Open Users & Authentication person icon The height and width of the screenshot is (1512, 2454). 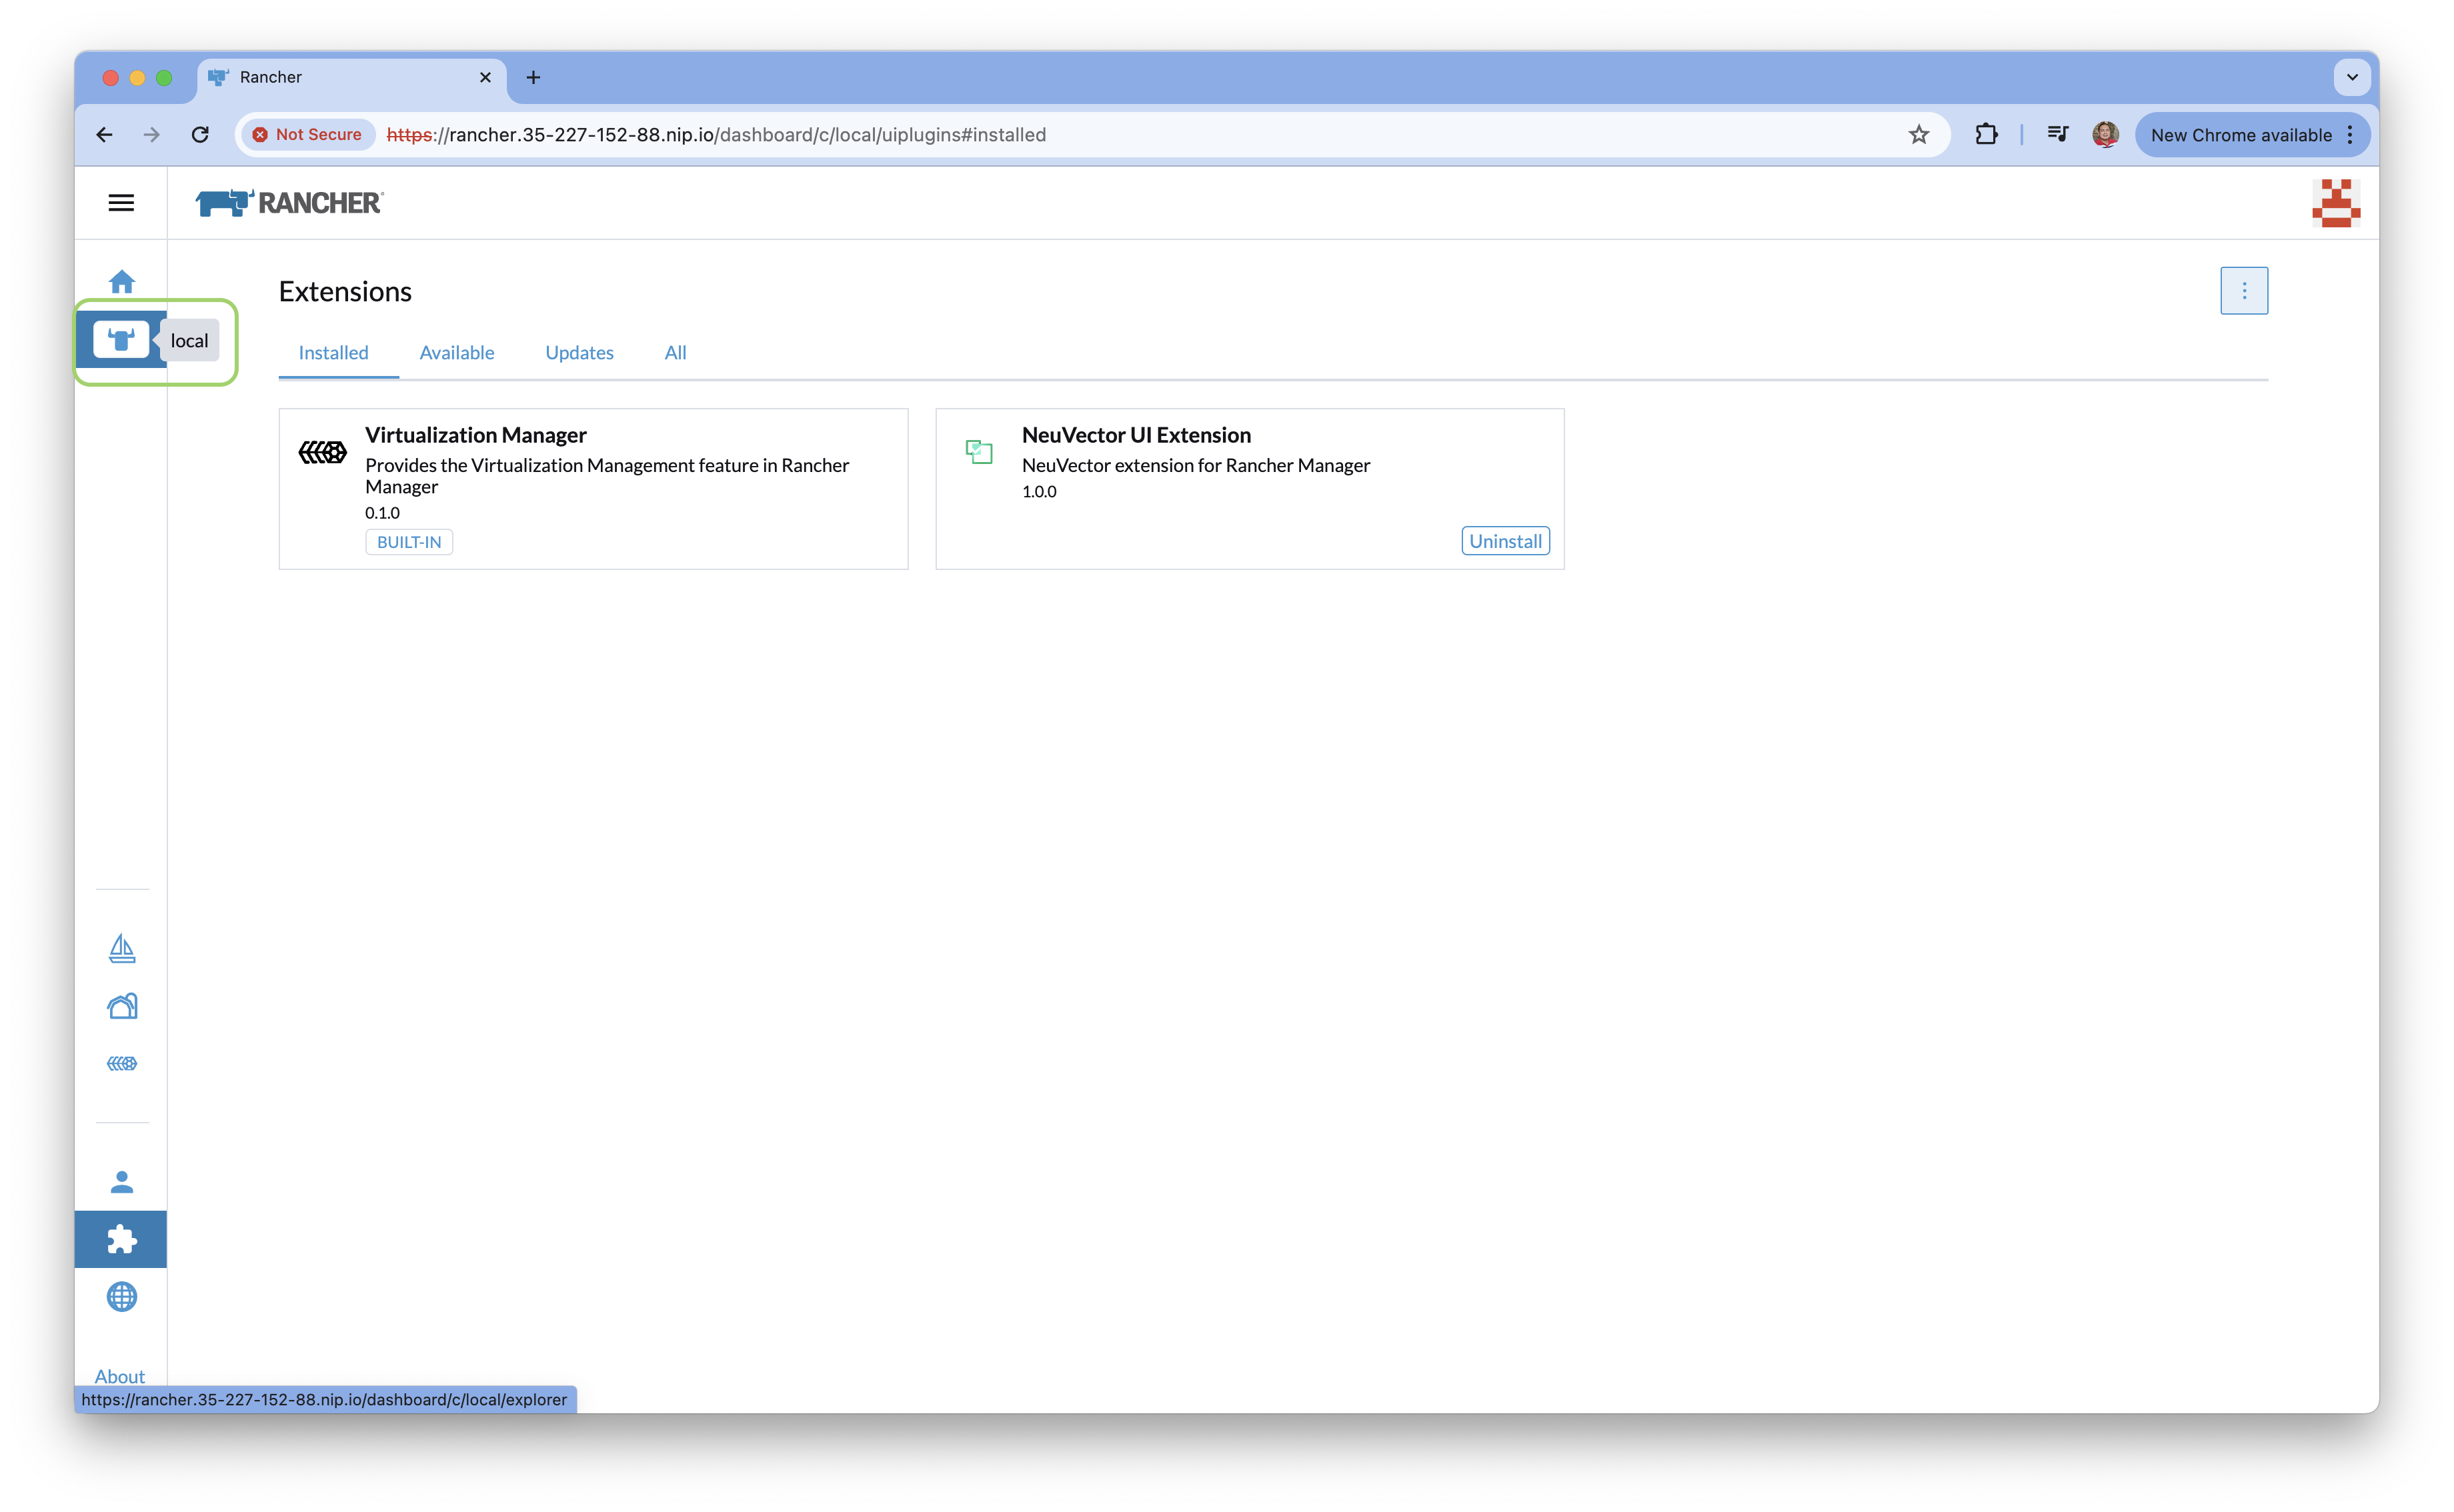click(121, 1182)
